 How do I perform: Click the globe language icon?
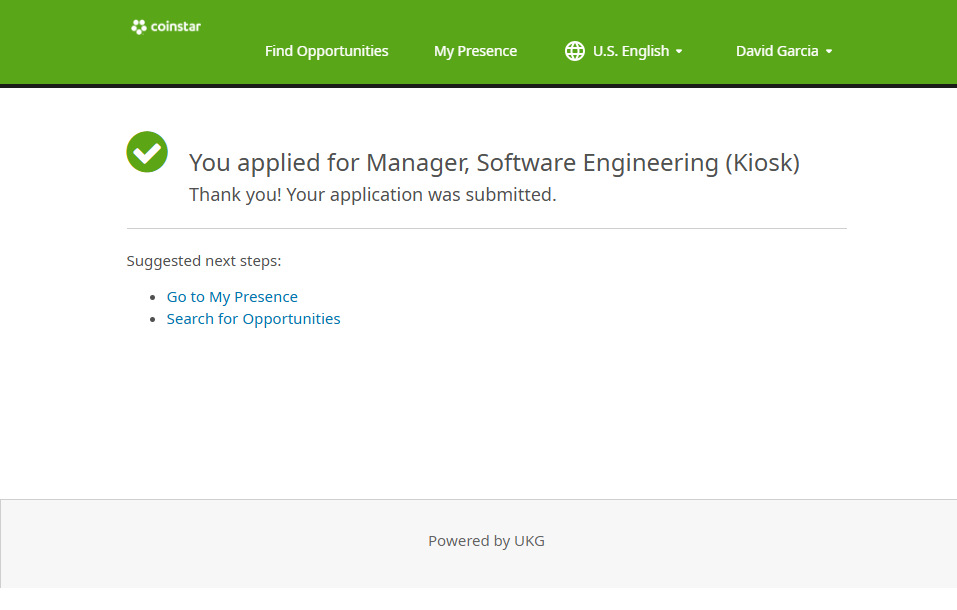pos(575,51)
